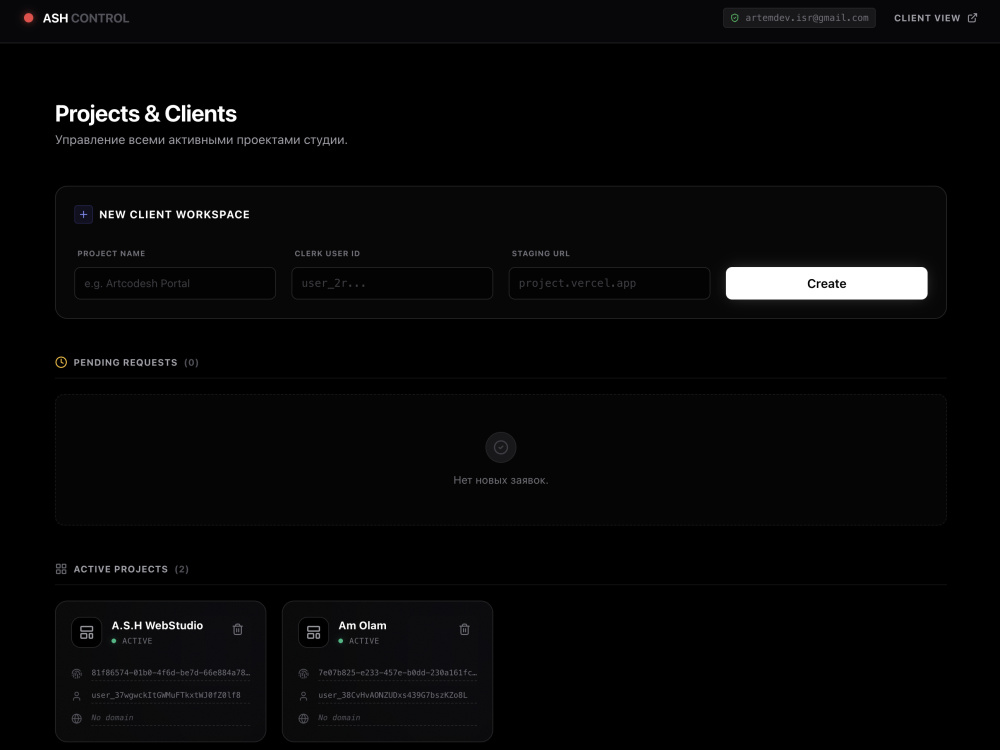Focus the Staging URL input field

click(x=609, y=283)
